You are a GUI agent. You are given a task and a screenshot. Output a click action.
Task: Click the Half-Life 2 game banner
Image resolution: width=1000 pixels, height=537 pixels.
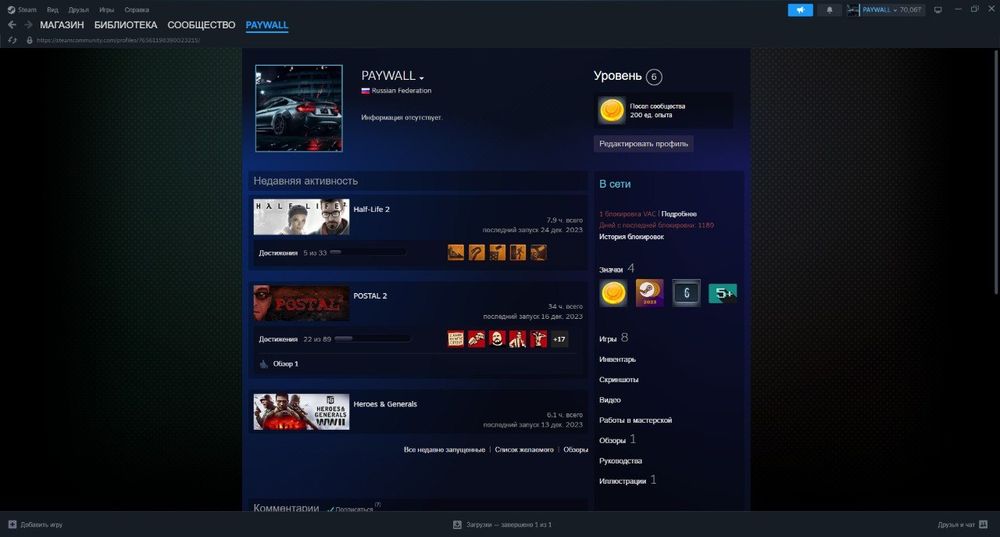point(301,217)
